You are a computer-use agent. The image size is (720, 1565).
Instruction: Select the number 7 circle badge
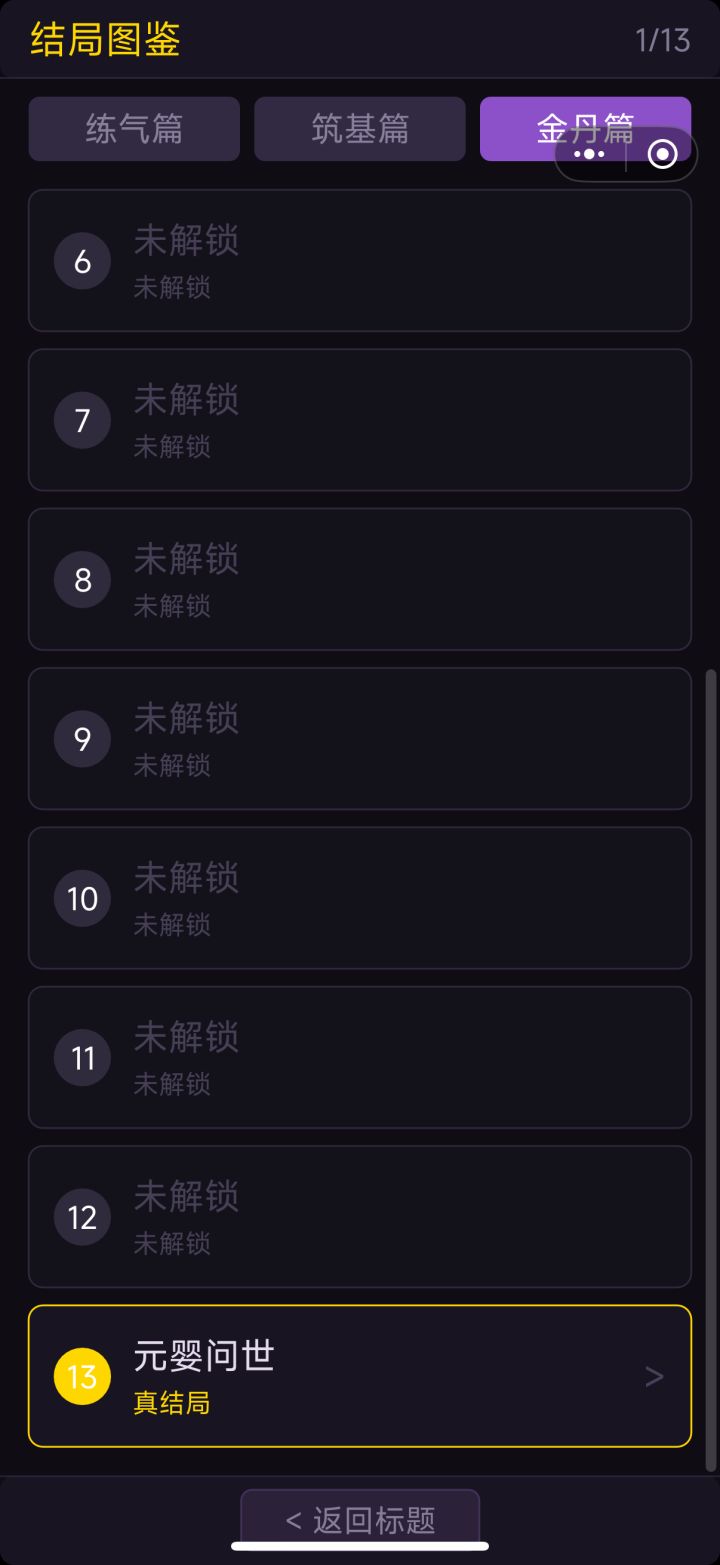coord(82,420)
